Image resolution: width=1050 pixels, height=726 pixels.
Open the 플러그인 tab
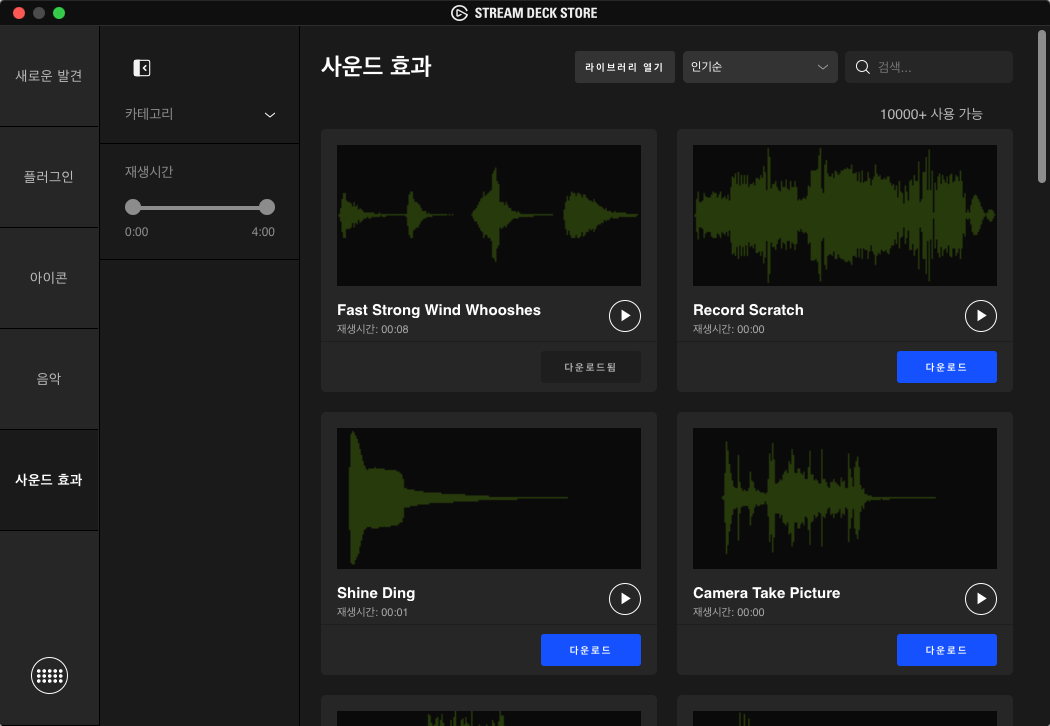[x=49, y=177]
